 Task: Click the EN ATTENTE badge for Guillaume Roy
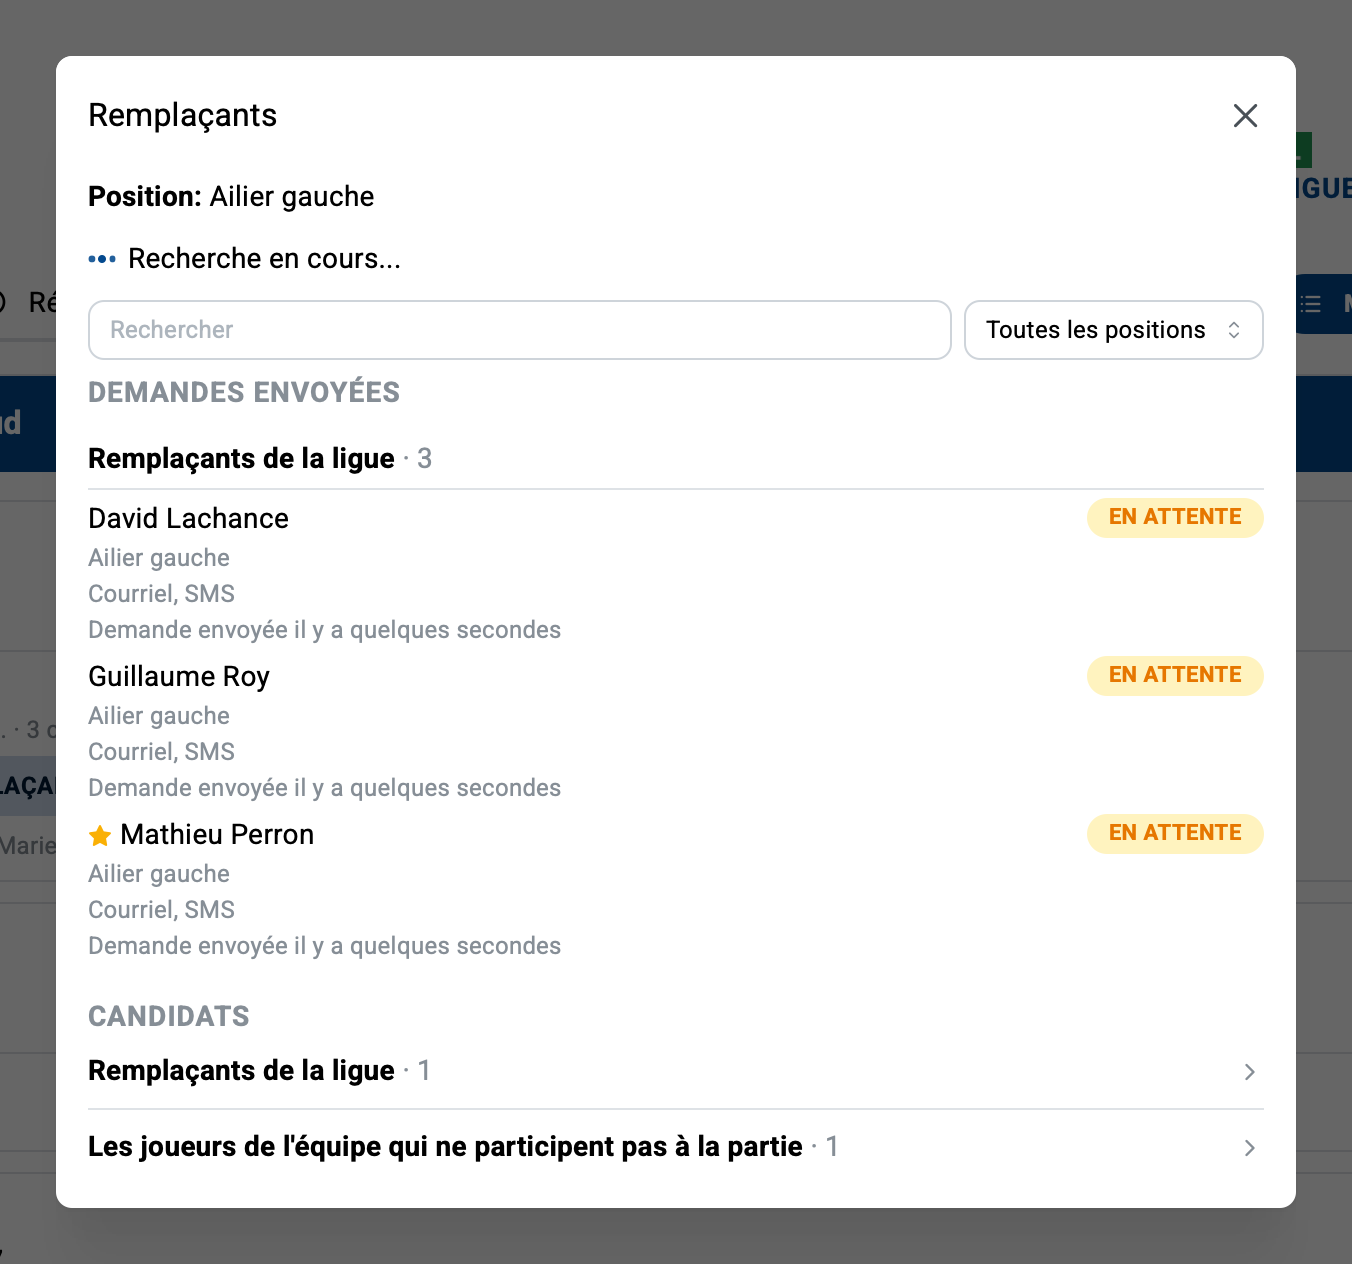[1175, 676]
